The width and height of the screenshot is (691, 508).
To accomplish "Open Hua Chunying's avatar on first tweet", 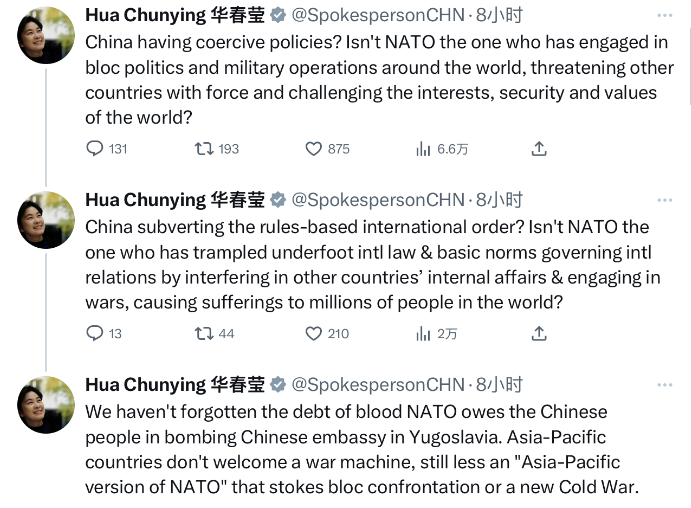I will point(46,38).
